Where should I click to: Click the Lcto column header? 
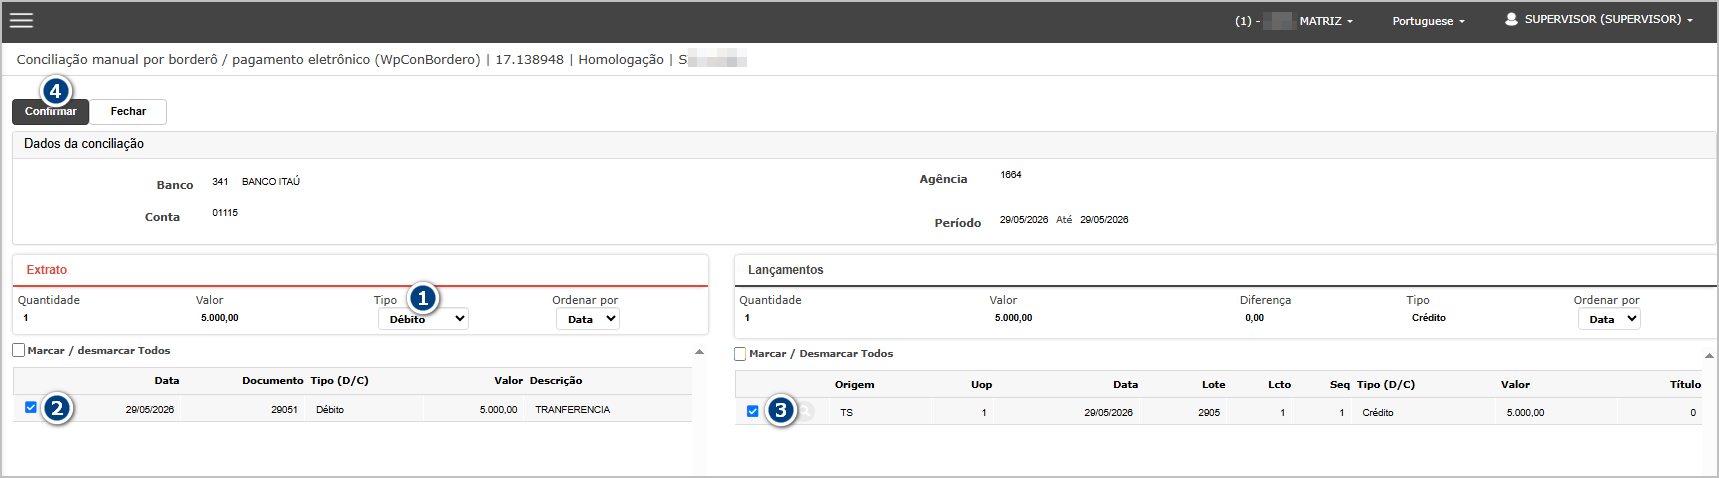1279,384
